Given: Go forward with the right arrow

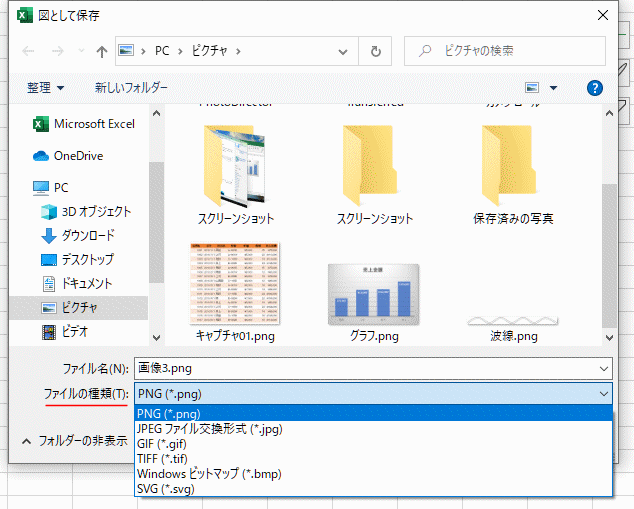Looking at the screenshot, I should point(58,51).
